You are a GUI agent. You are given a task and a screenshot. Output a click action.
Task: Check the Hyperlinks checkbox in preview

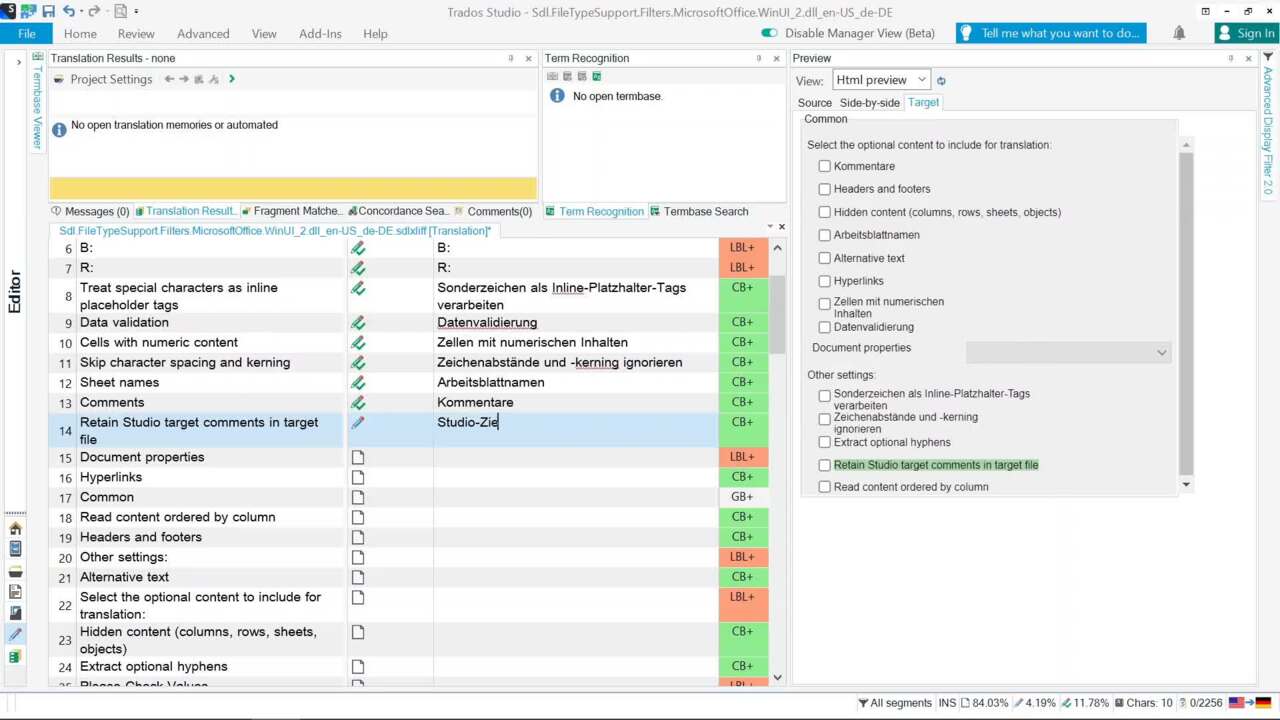824,281
